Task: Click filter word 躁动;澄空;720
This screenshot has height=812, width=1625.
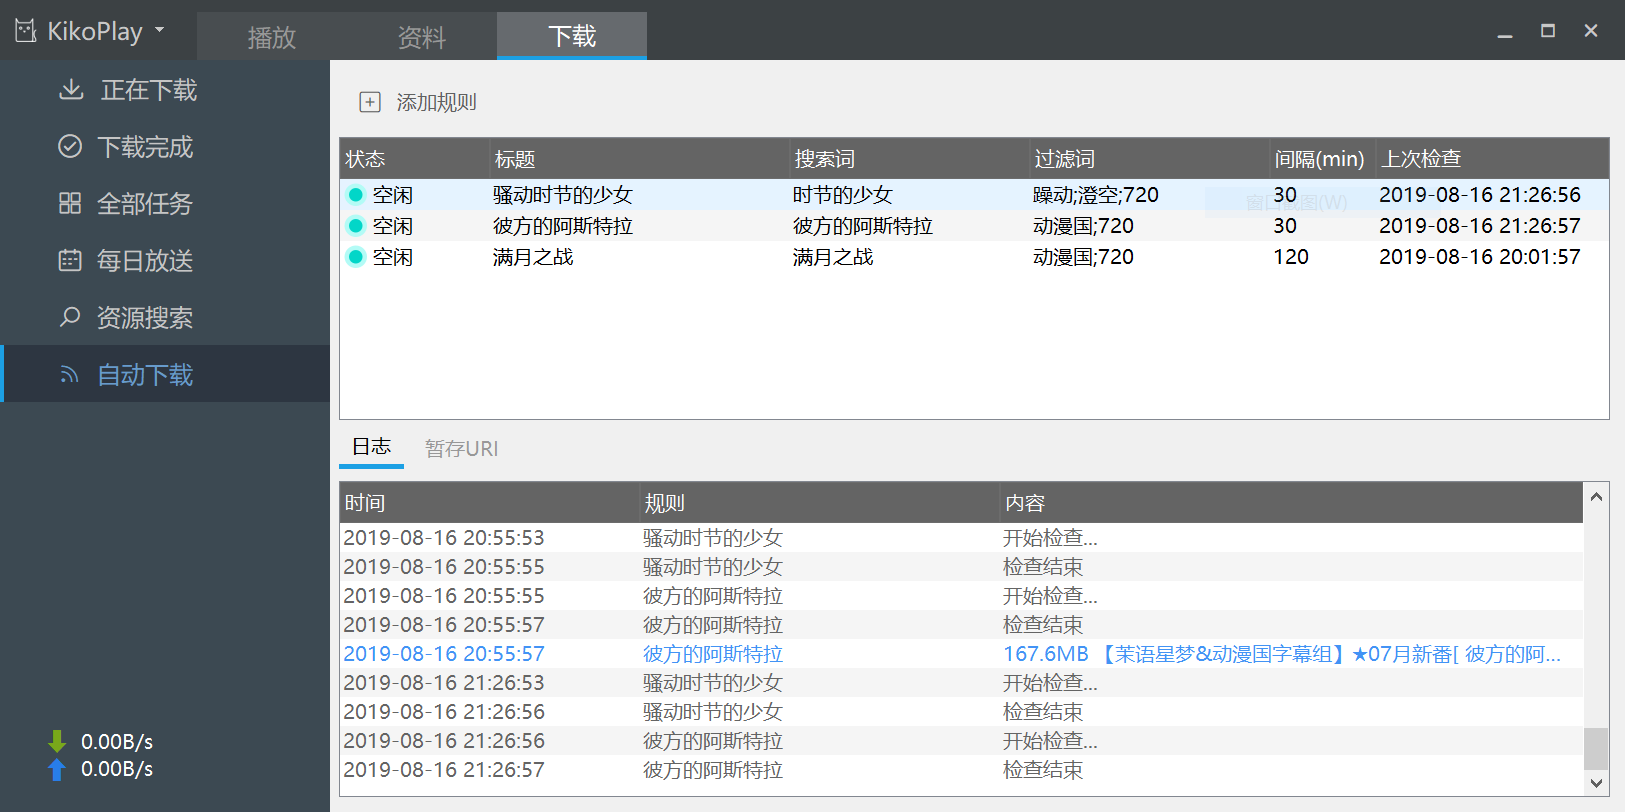Action: [1096, 195]
